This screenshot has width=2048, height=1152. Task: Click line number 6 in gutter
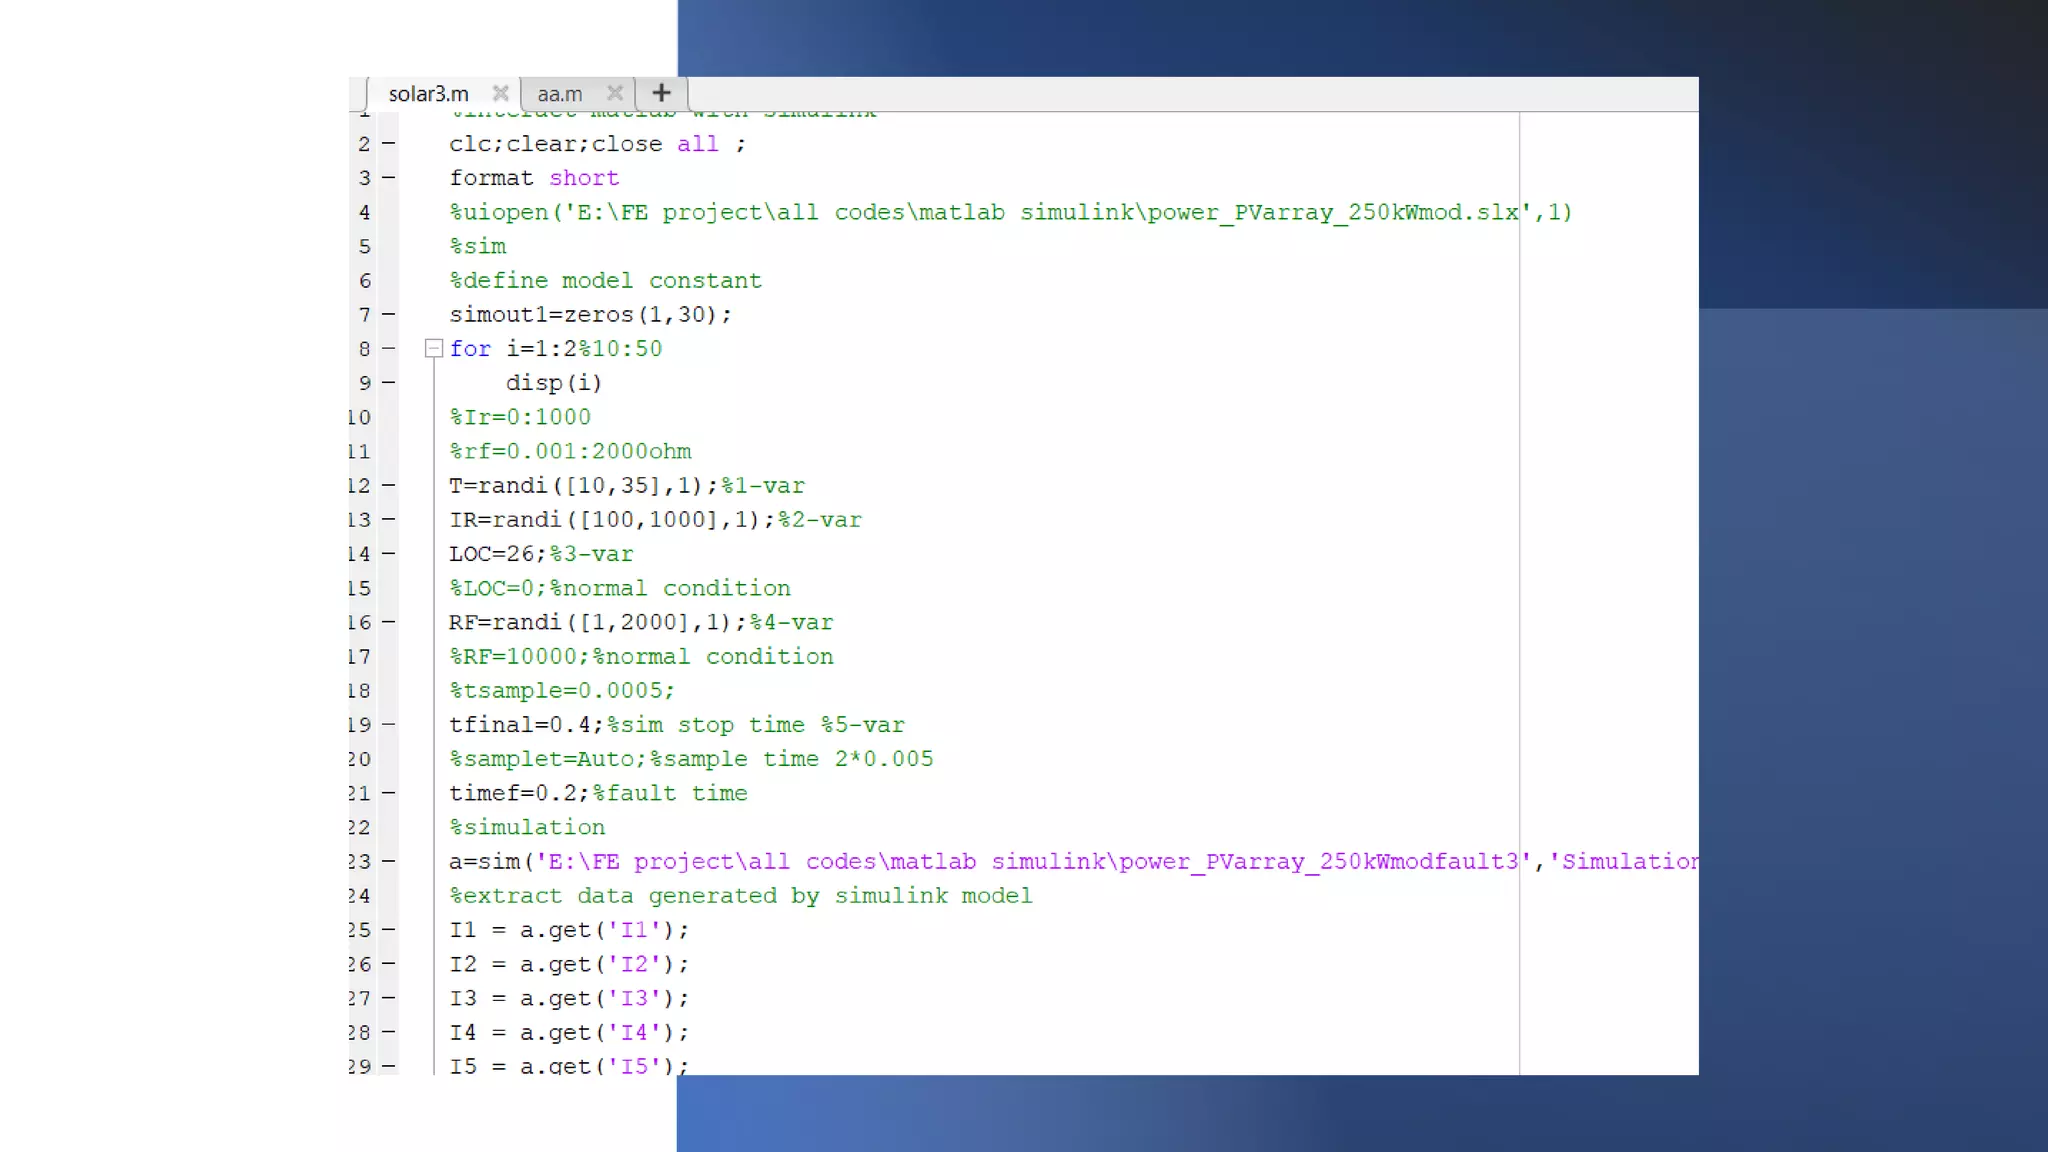[x=364, y=281]
